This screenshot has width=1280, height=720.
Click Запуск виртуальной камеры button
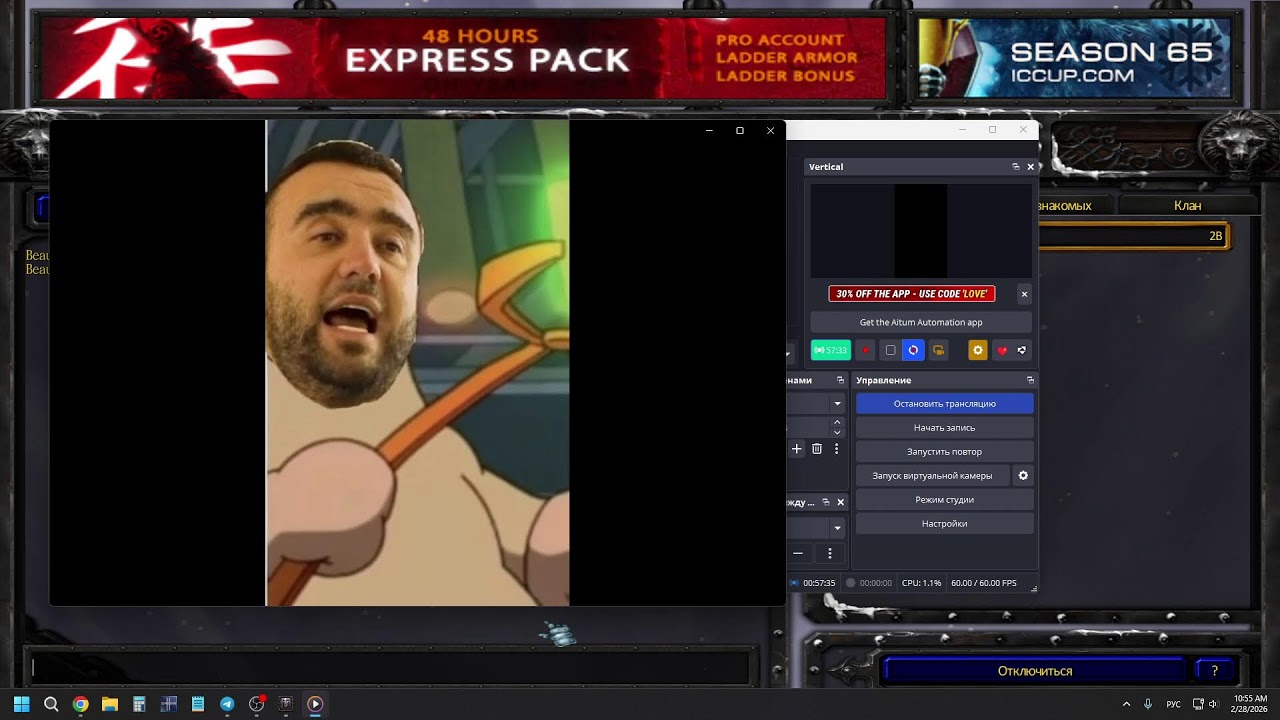932,476
